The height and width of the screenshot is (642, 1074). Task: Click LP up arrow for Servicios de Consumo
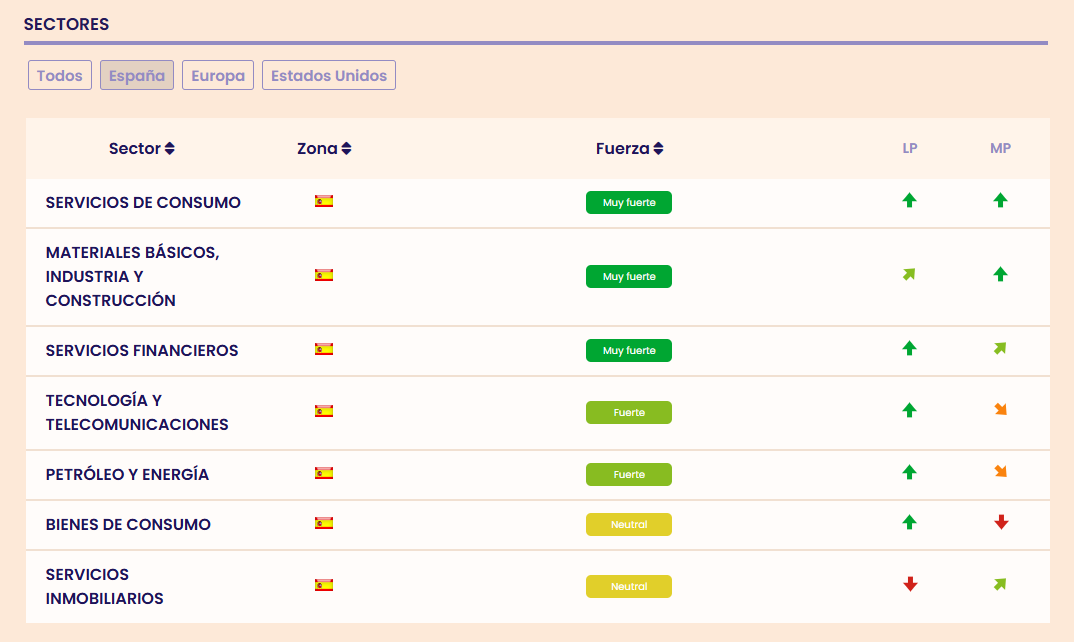pos(909,201)
